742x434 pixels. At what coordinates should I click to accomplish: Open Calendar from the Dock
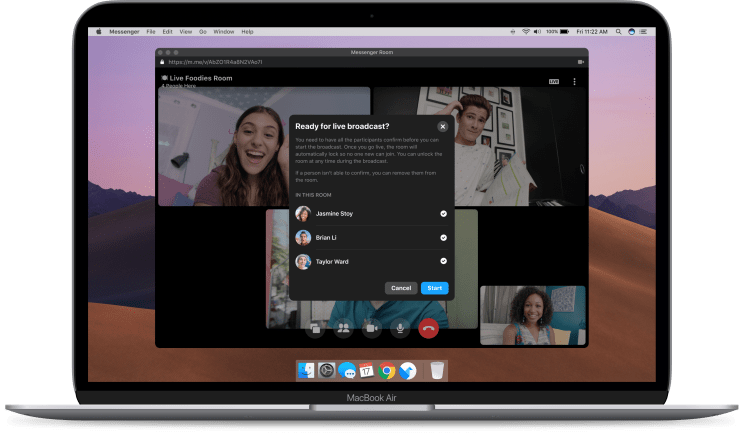(366, 371)
